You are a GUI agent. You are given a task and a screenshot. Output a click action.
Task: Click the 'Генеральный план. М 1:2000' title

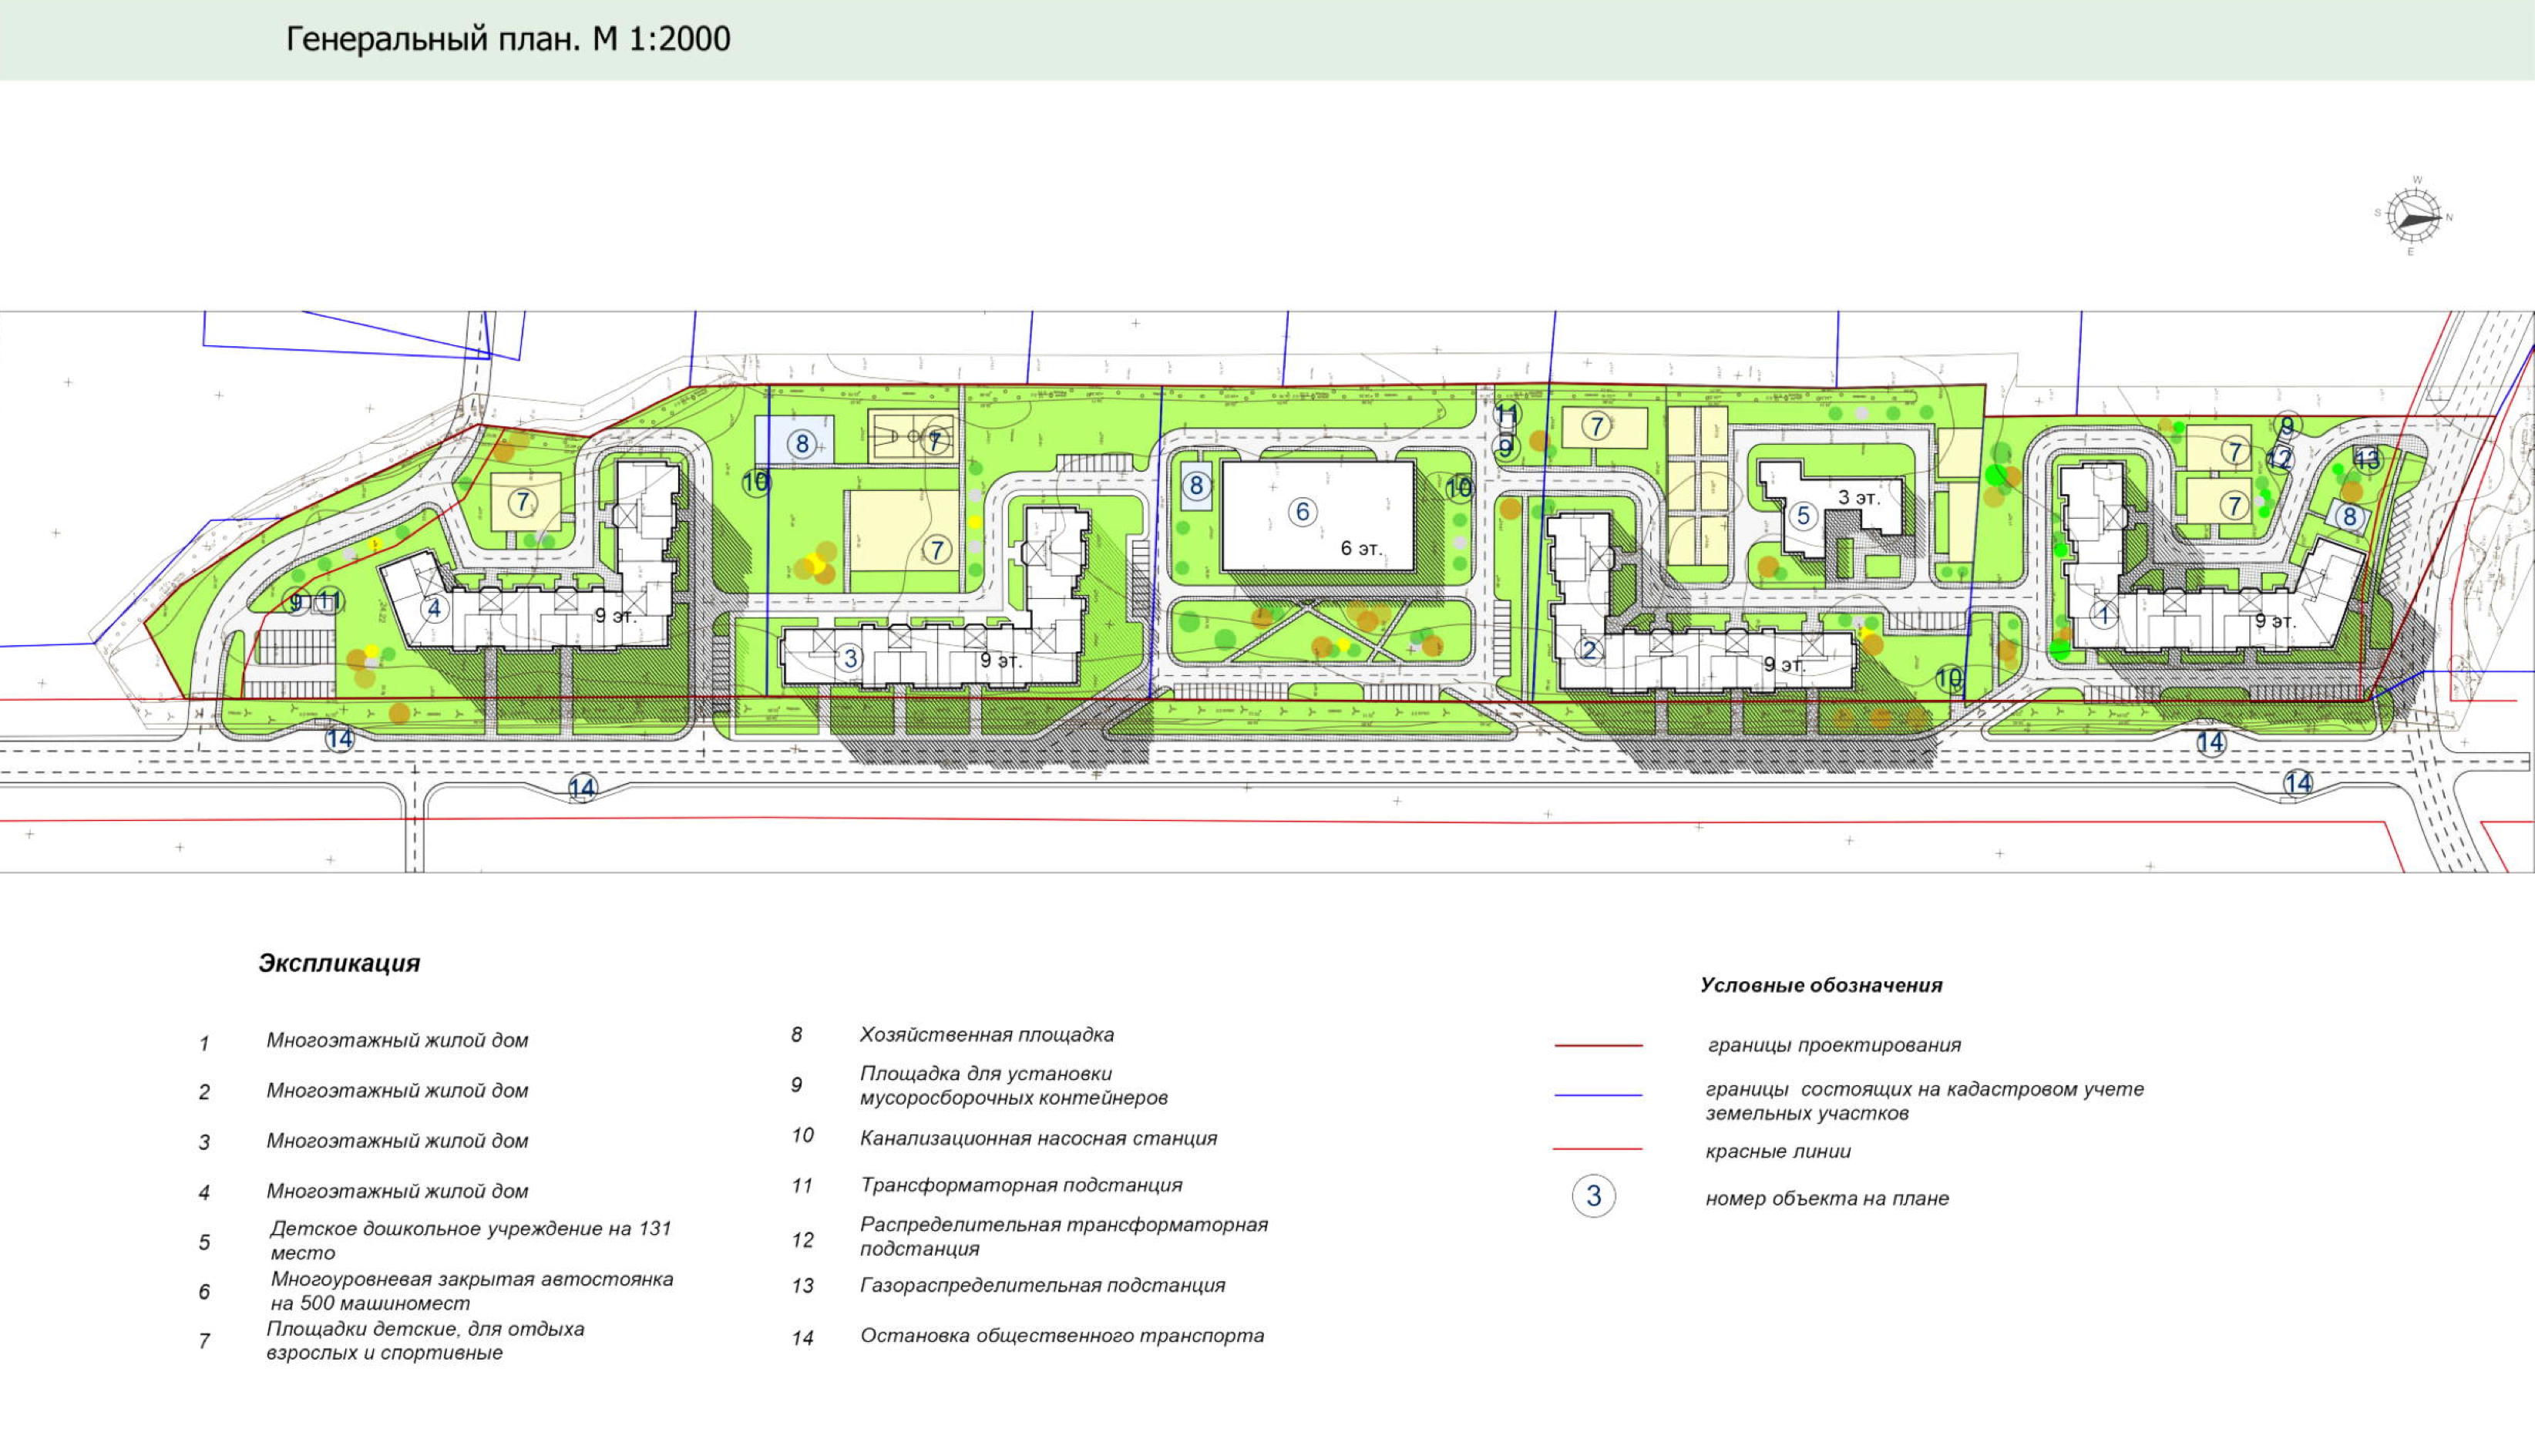508,39
